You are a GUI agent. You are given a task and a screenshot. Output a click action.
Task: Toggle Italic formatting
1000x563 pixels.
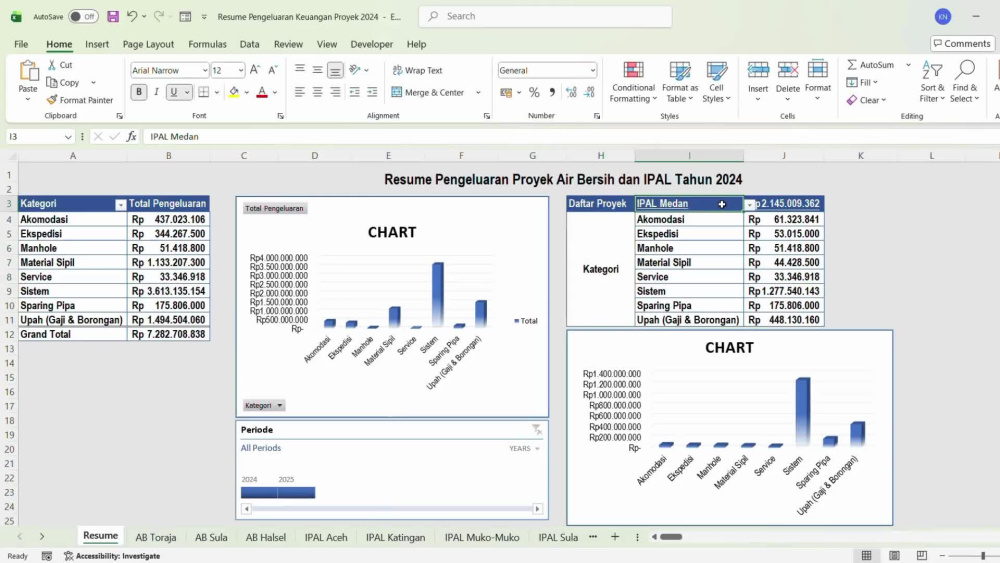point(156,92)
